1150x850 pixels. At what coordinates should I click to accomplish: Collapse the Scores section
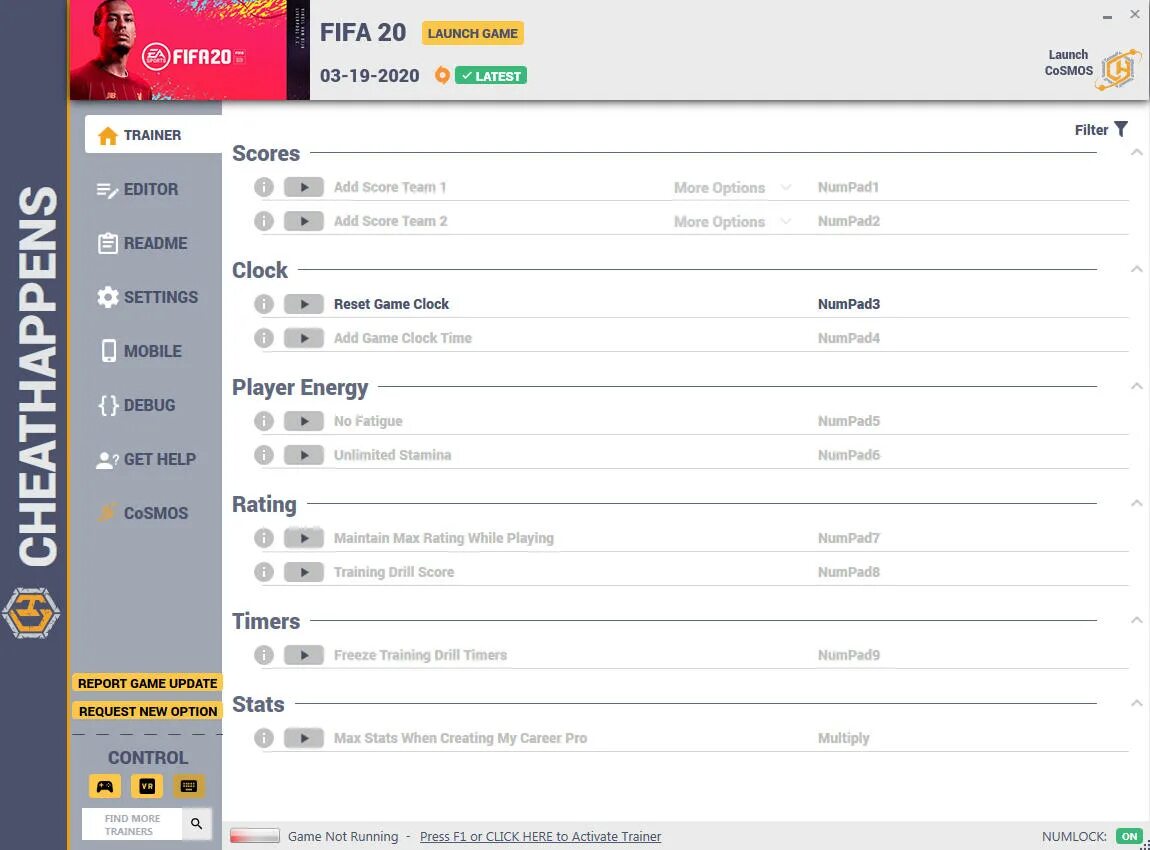click(1136, 153)
